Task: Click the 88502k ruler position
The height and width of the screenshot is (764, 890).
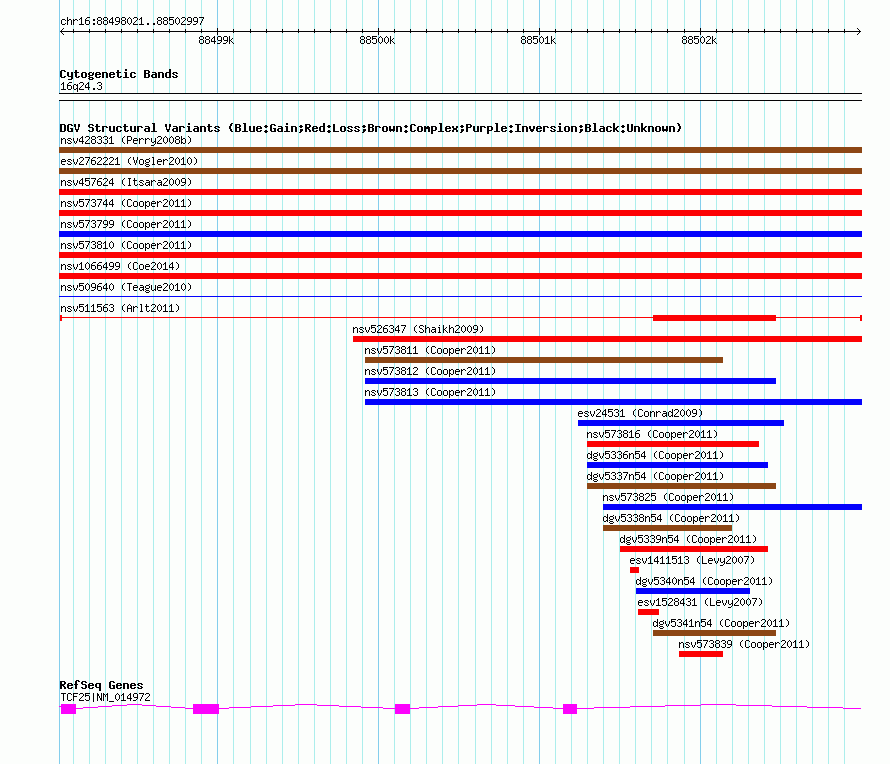Action: pos(699,40)
